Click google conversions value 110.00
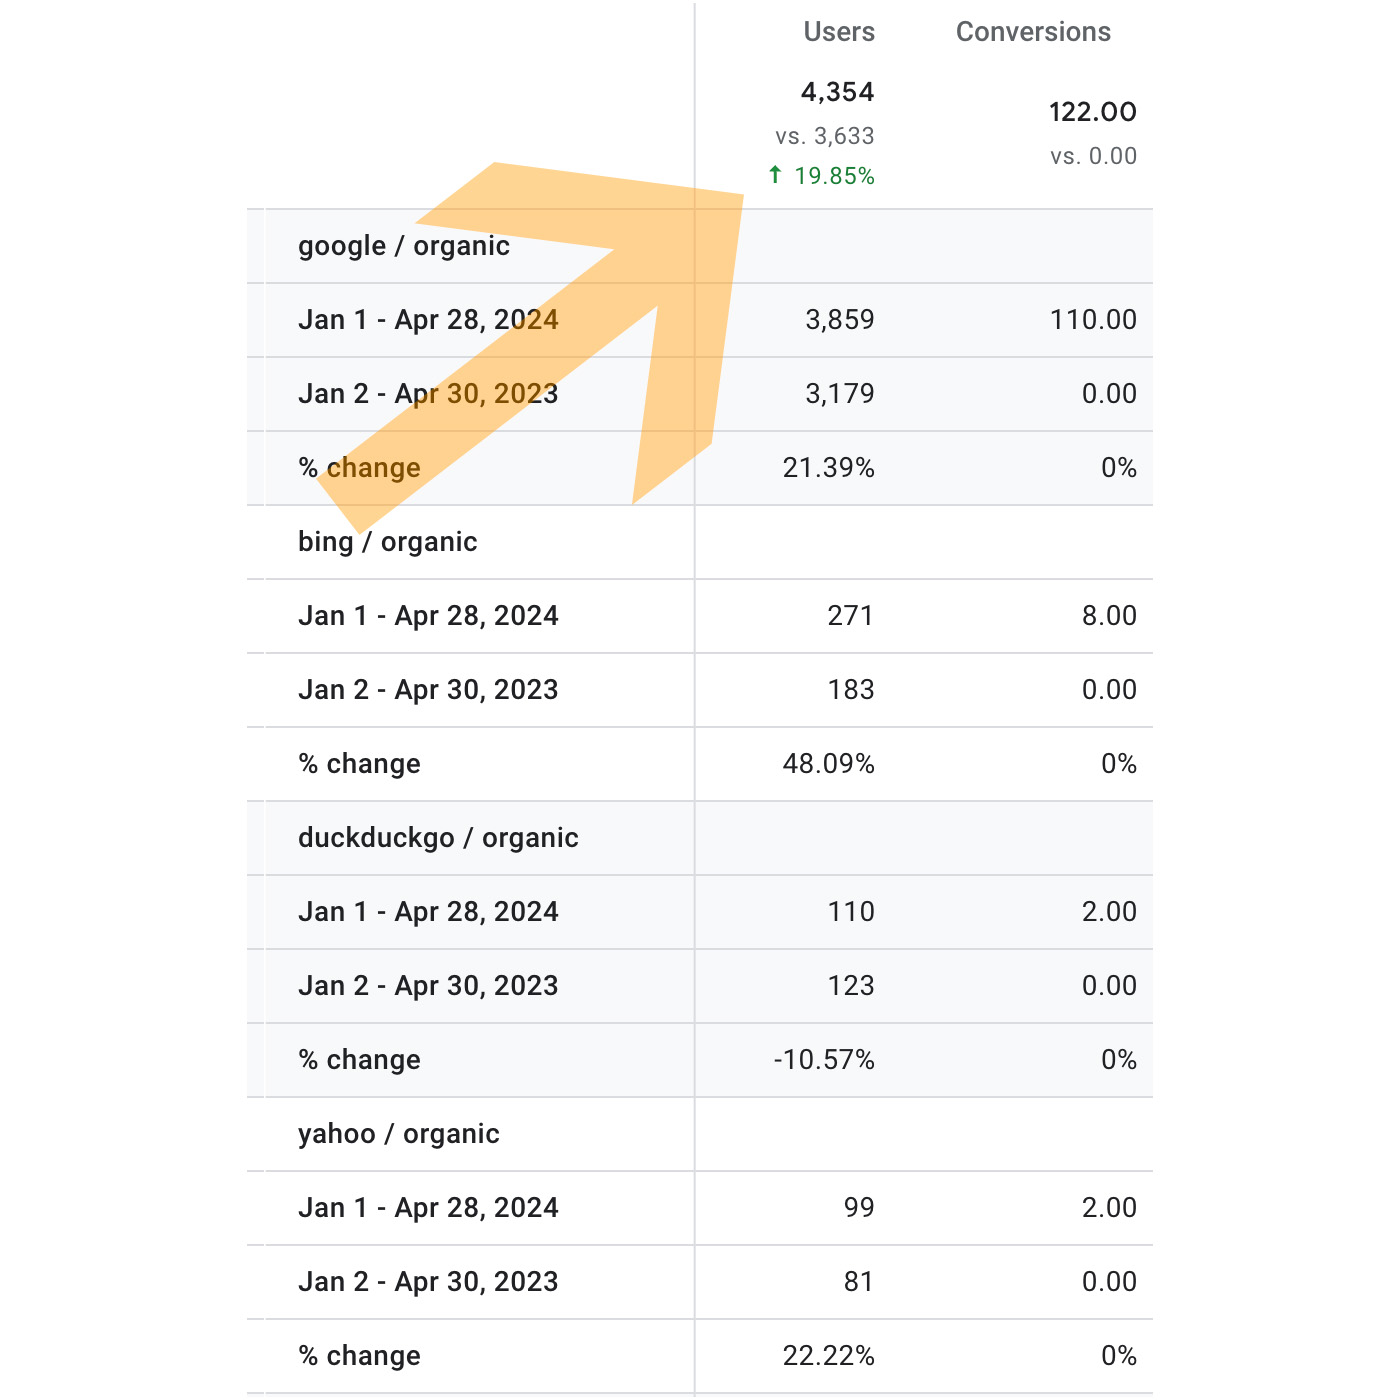Screen dimensions: 1400x1400 pos(1093,320)
